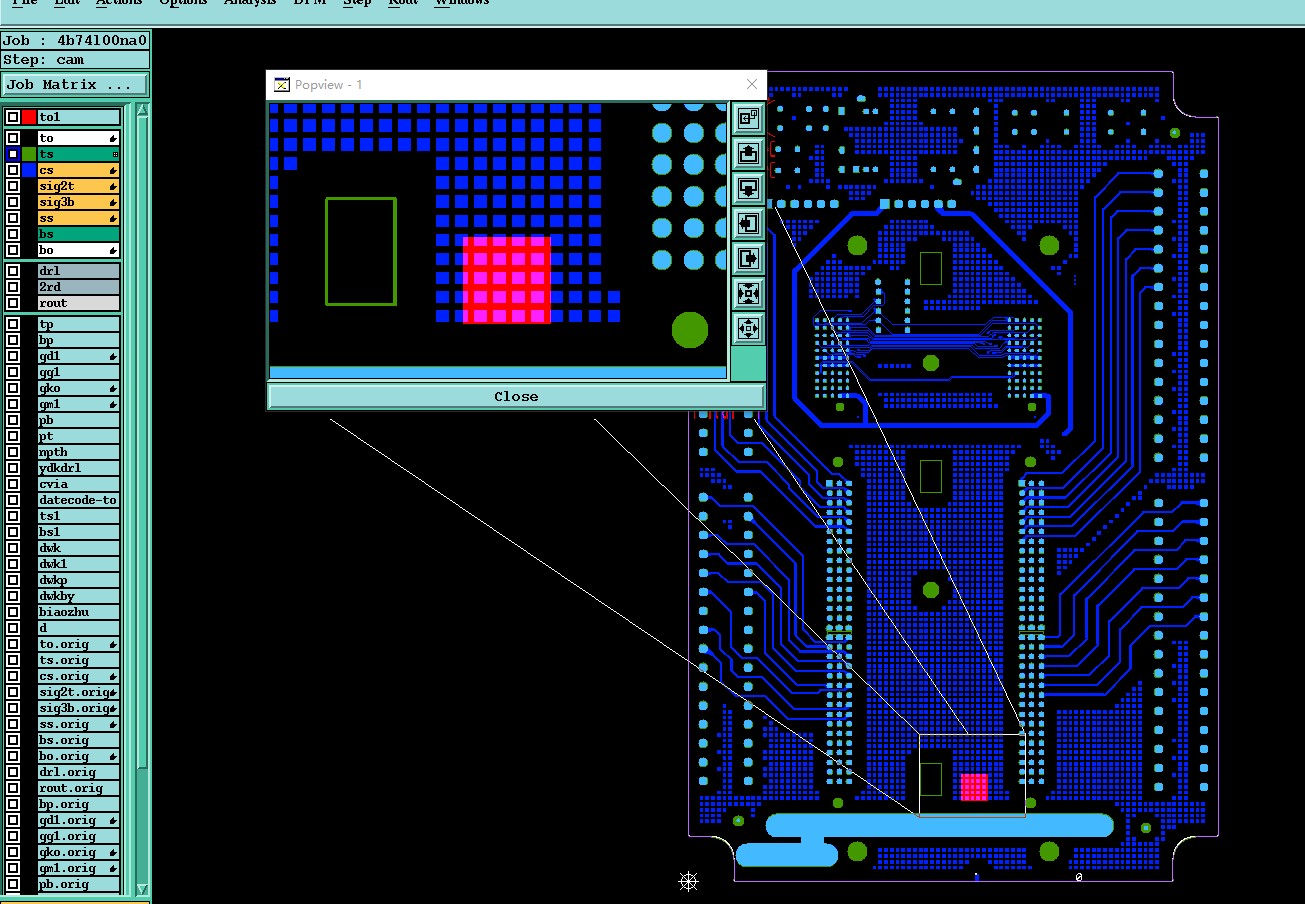This screenshot has width=1305, height=904.
Task: Click layer list scrollbar up arrow
Action: (x=142, y=109)
